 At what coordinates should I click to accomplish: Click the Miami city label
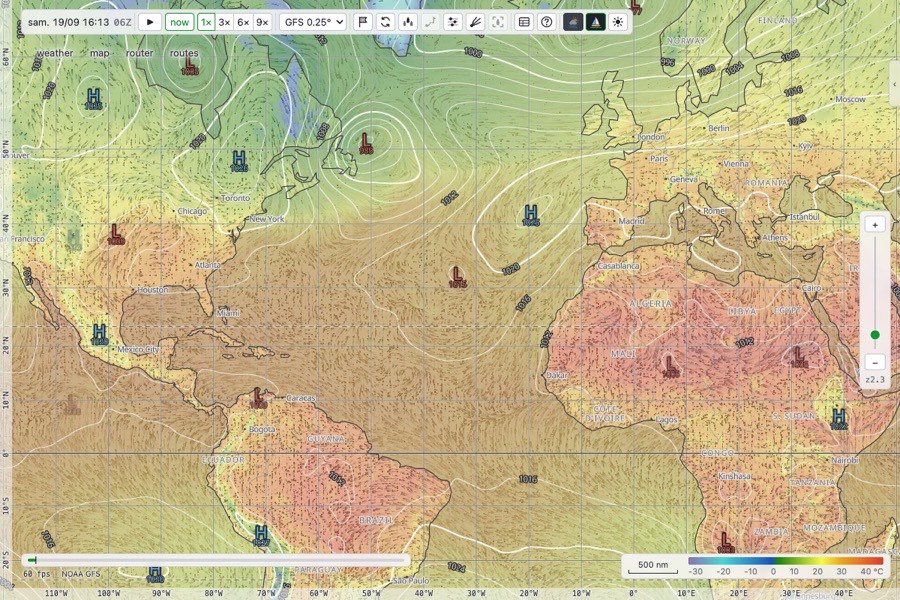pyautogui.click(x=228, y=313)
